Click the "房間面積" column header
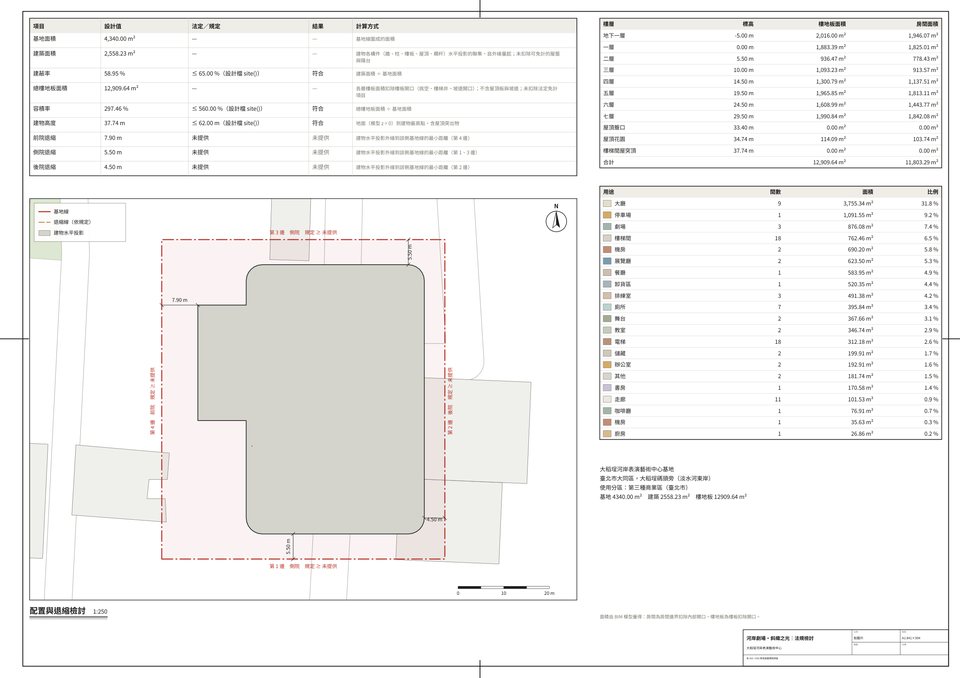 click(x=927, y=24)
